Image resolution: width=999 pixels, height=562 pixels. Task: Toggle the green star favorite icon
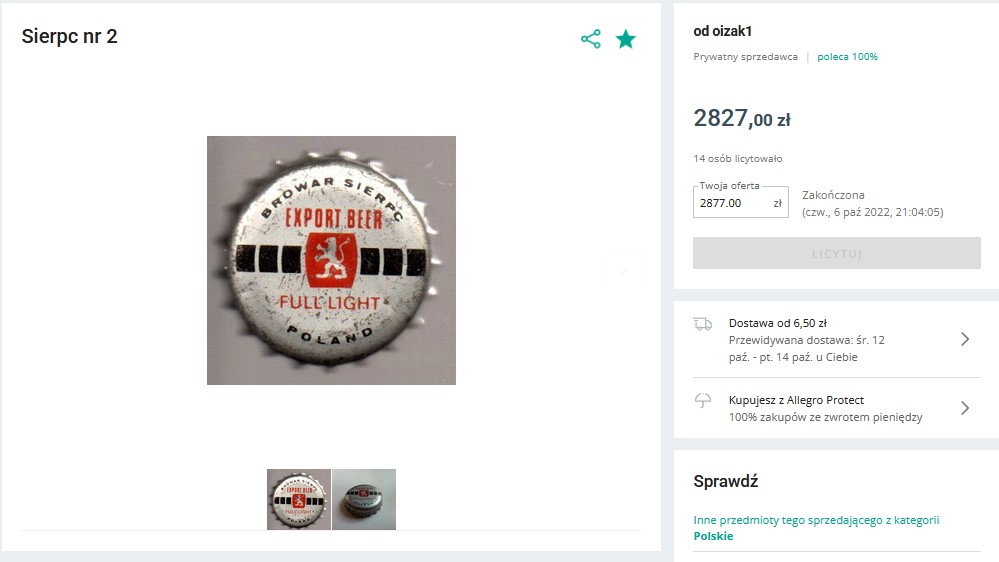[626, 39]
